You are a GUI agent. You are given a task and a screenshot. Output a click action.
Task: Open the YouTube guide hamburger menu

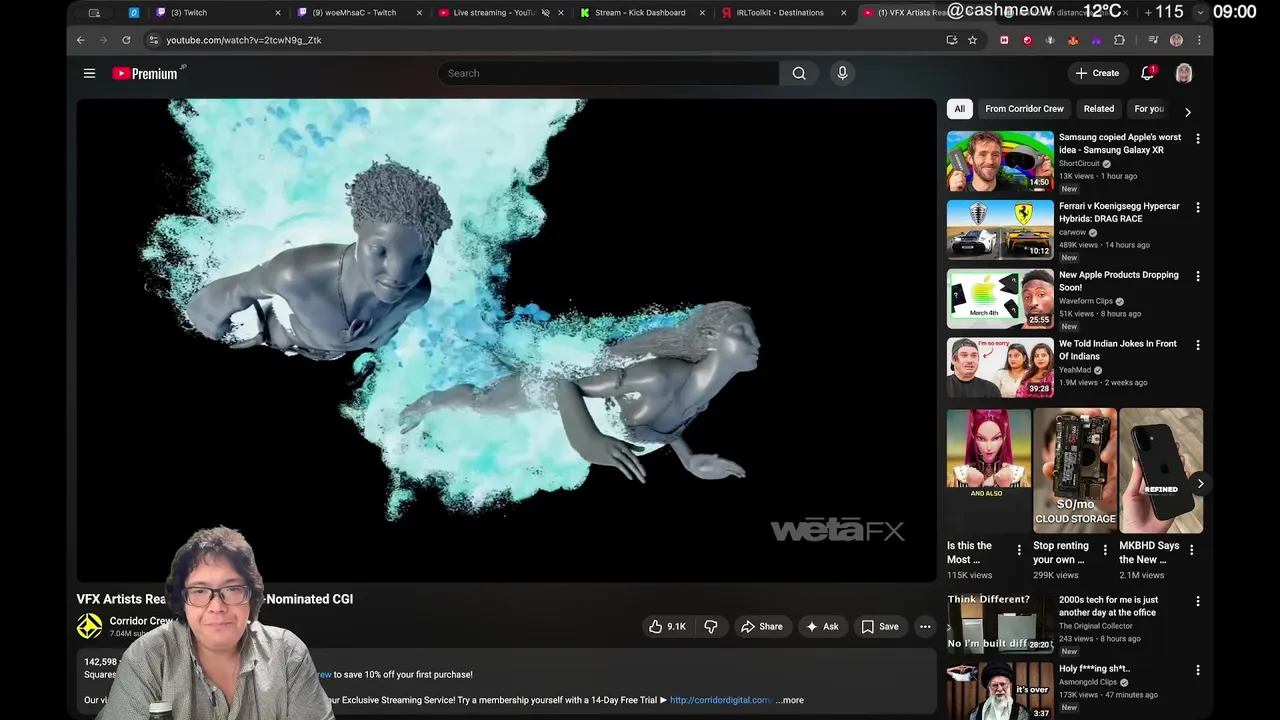(89, 73)
